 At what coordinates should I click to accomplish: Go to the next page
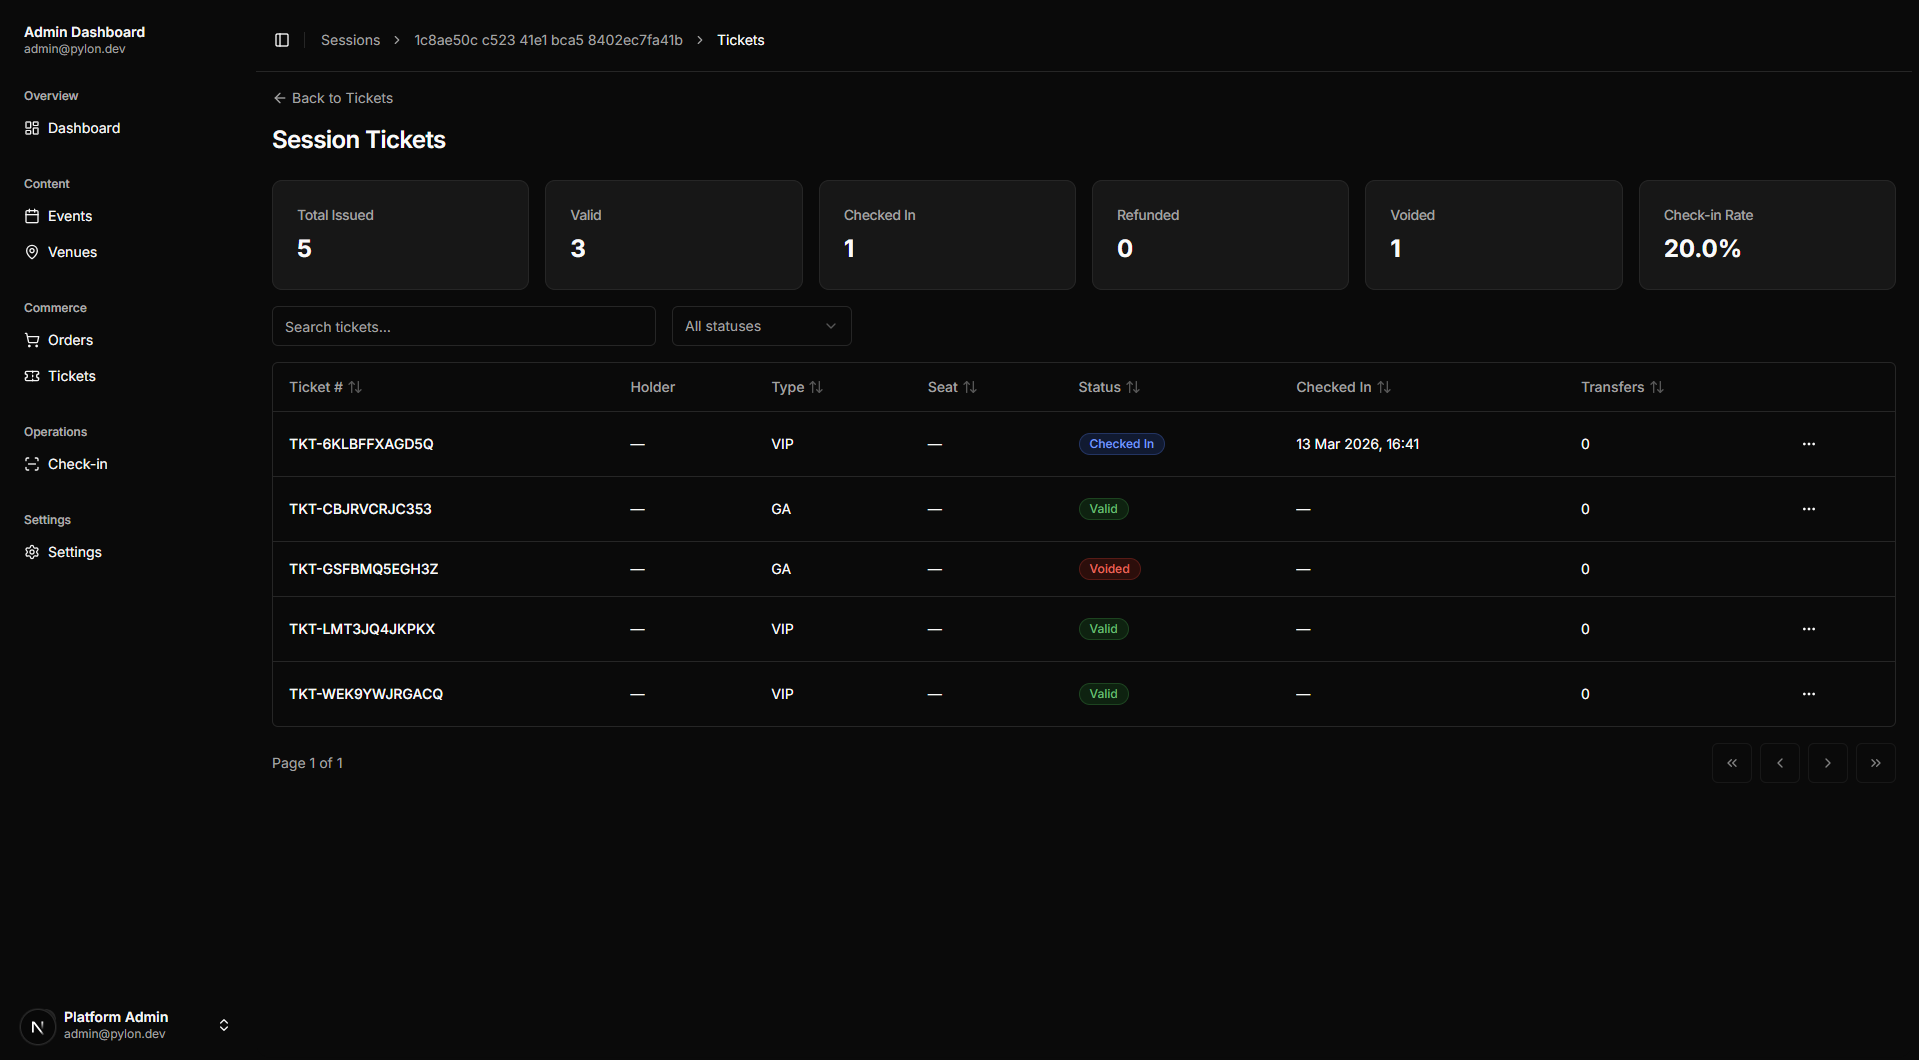1828,763
